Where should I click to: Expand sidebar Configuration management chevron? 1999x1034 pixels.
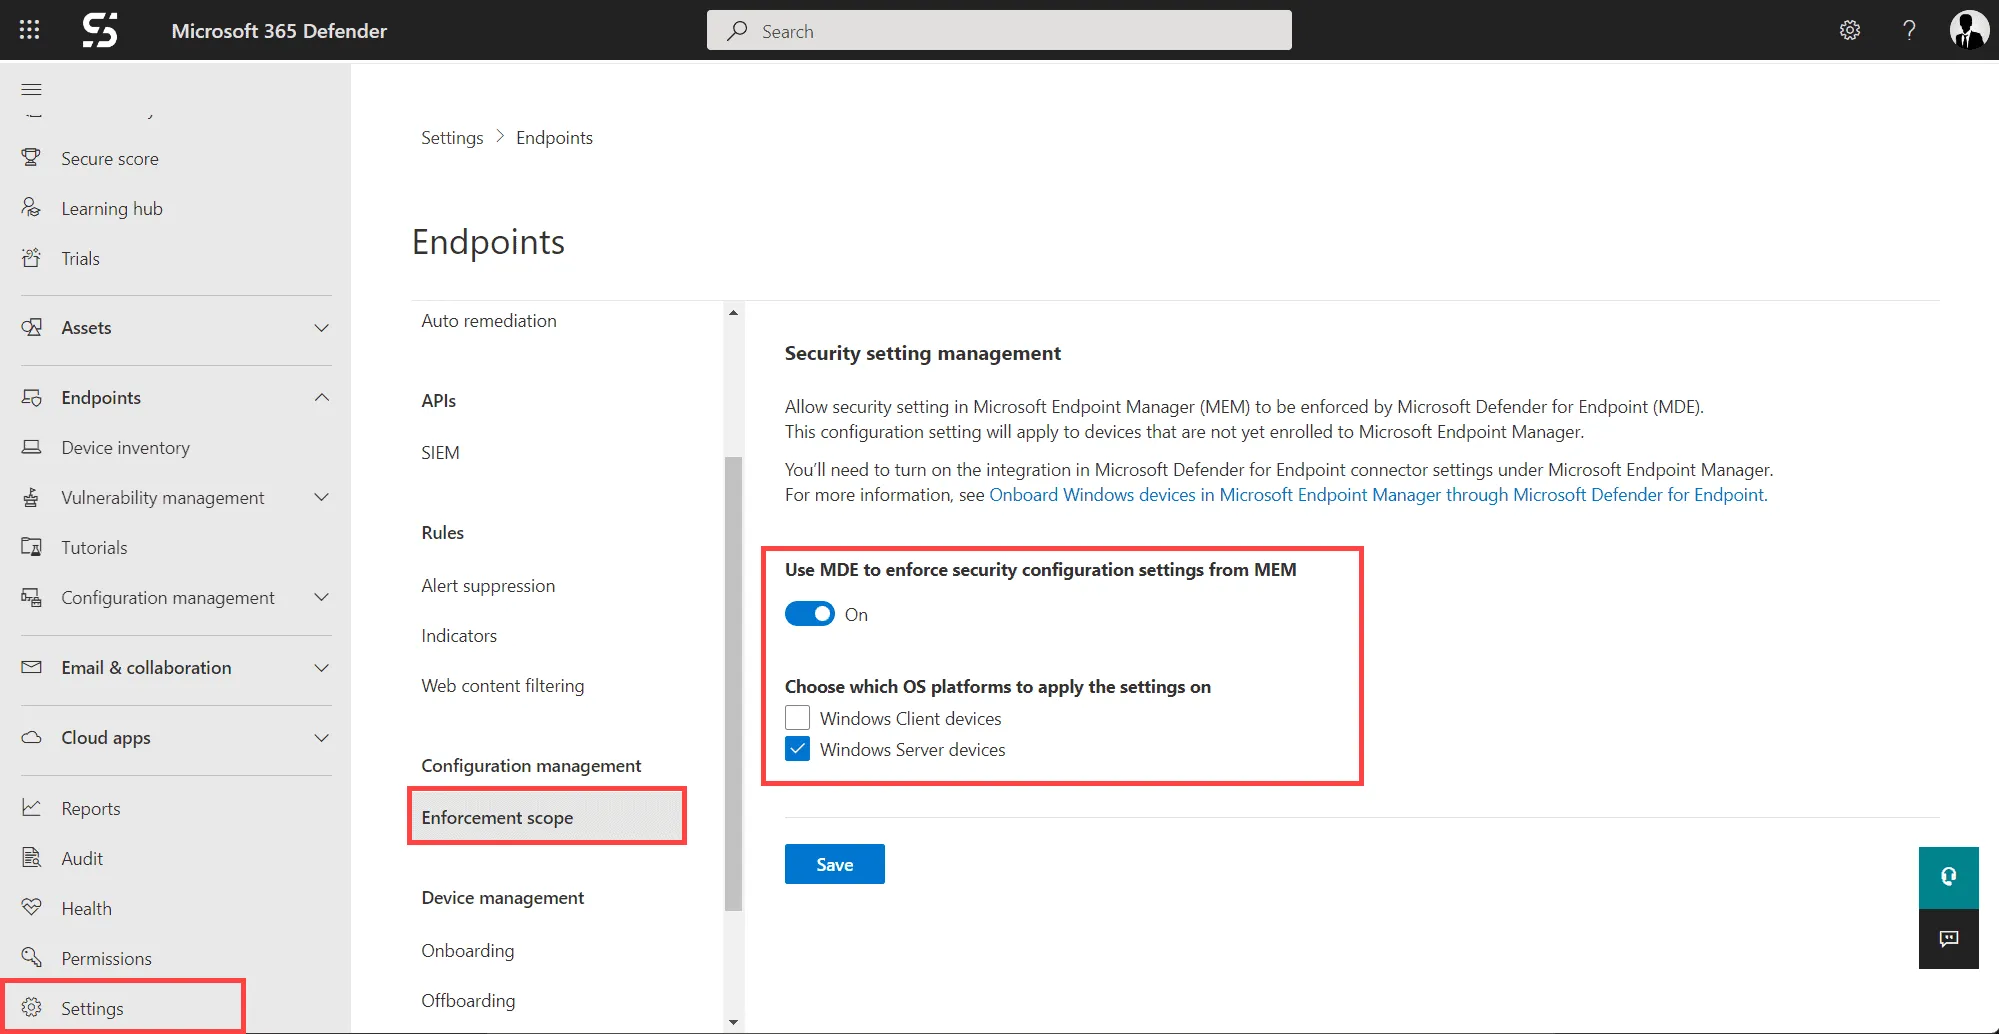(321, 597)
